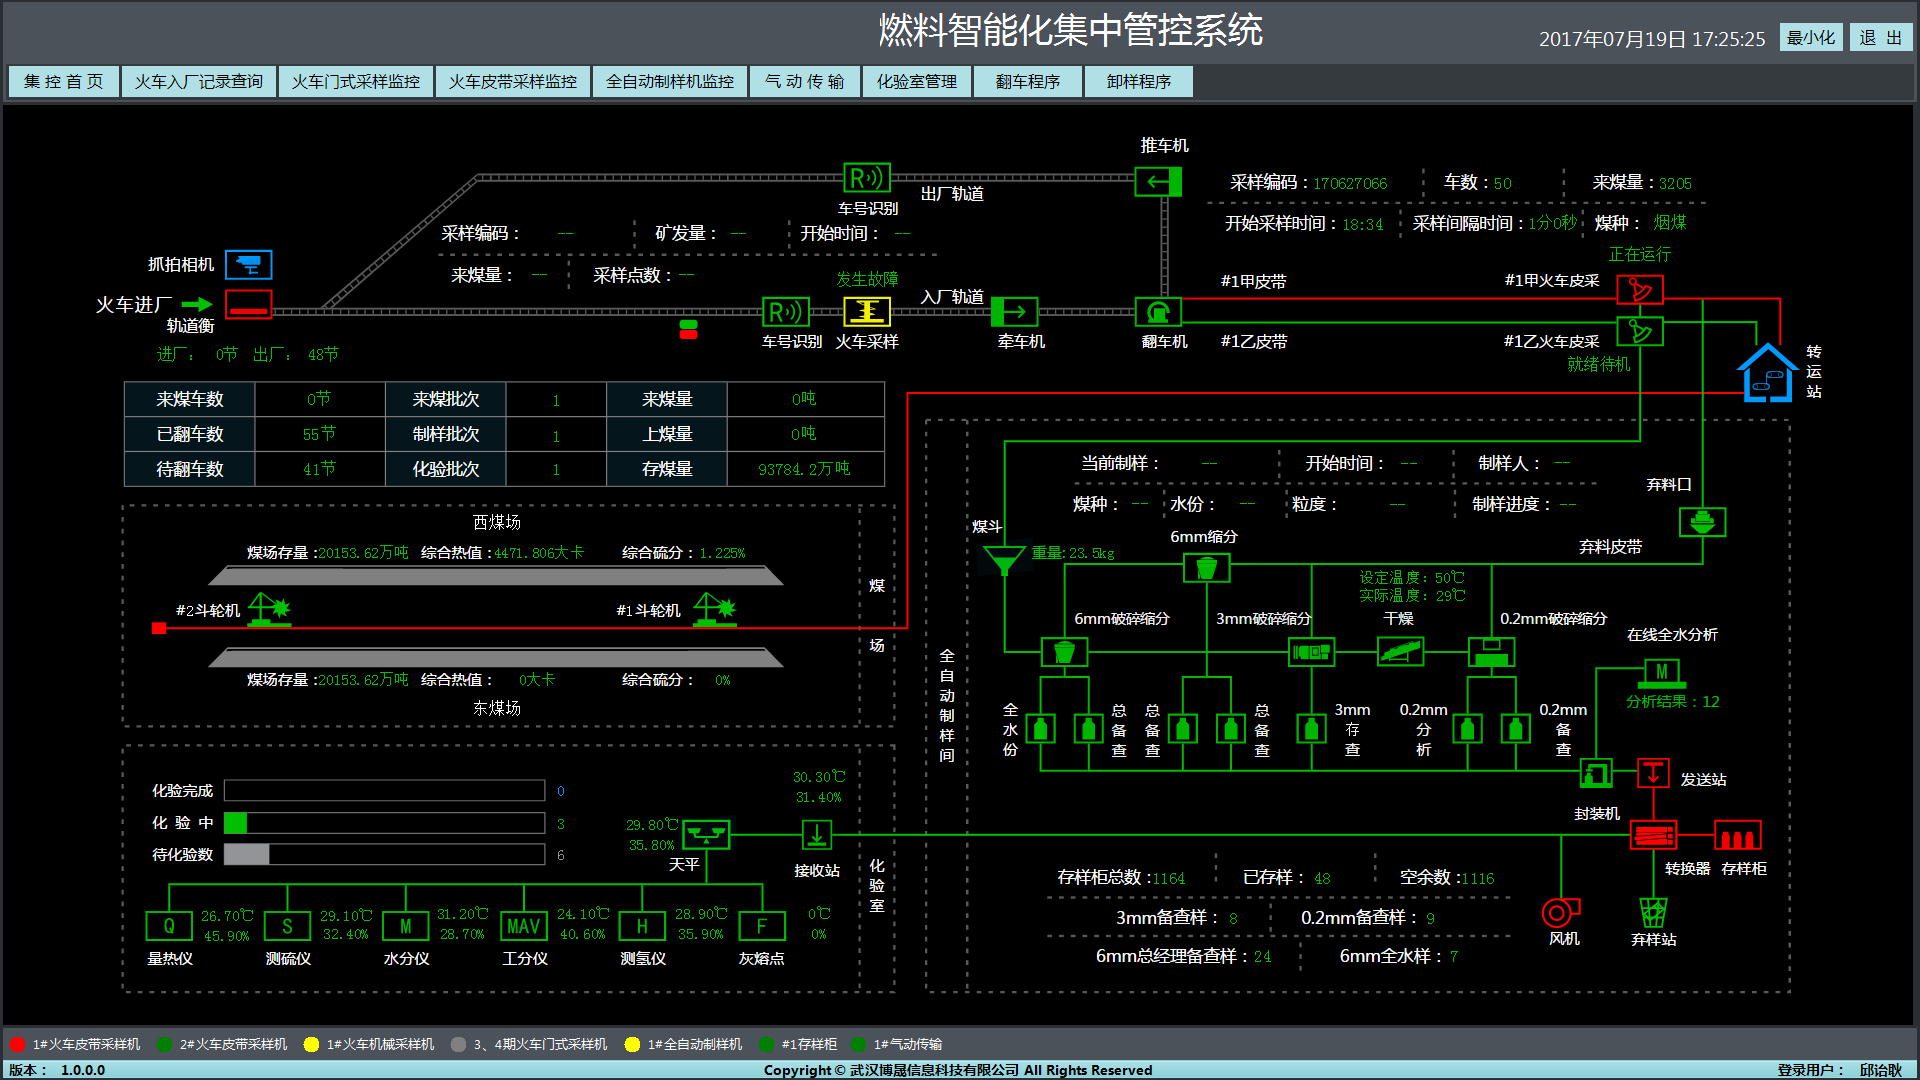Select the red track scale icon (轨道衡)
This screenshot has height=1080, width=1920.
coord(248,305)
